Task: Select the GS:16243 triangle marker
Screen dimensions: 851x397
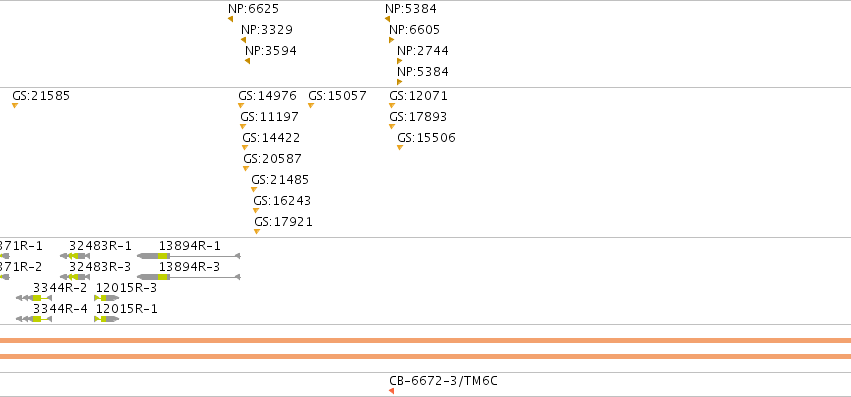Action: pyautogui.click(x=256, y=211)
